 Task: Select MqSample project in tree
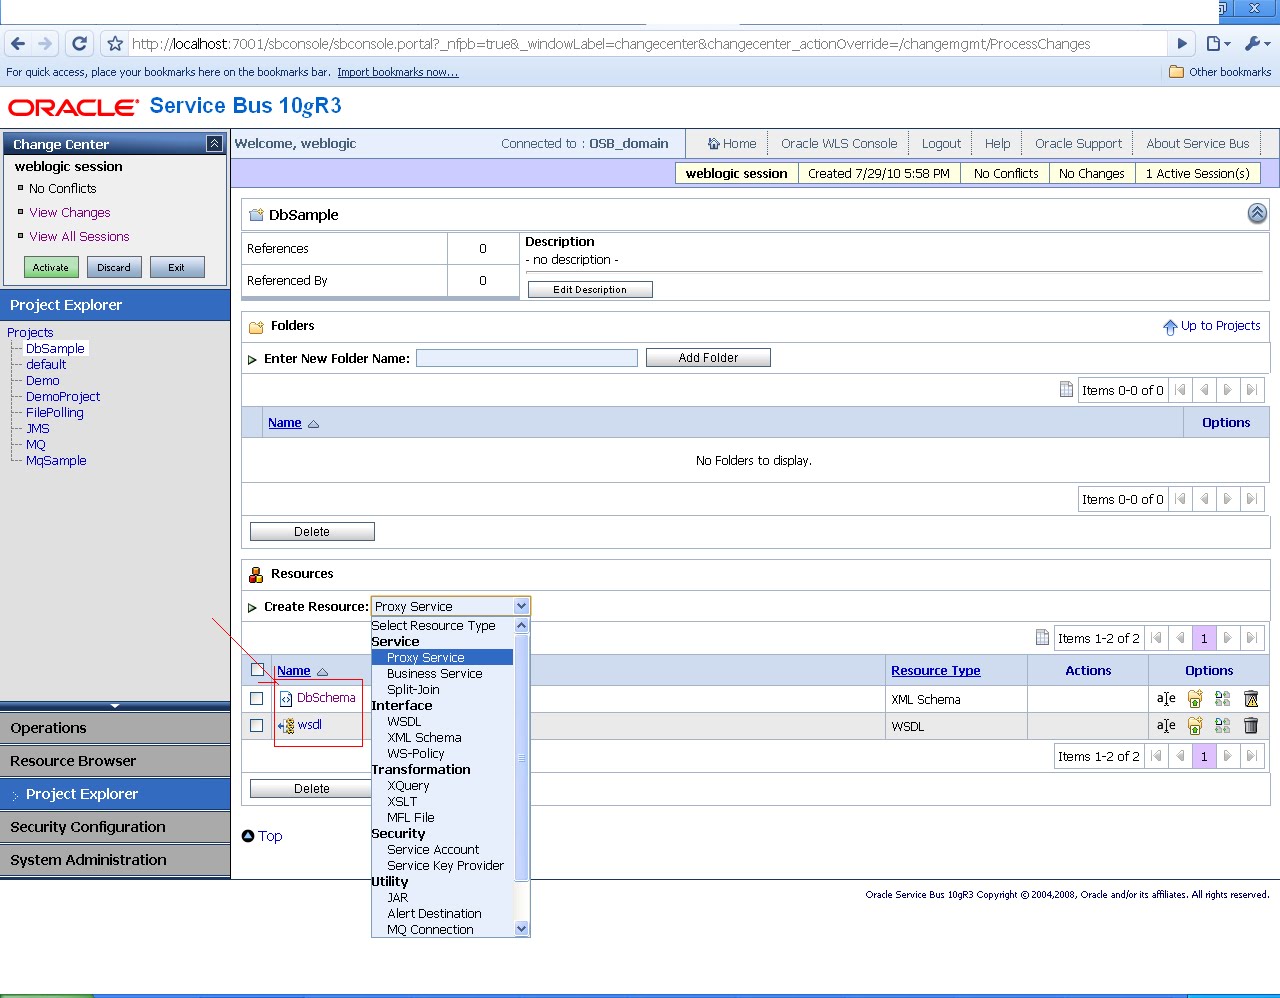tap(56, 461)
